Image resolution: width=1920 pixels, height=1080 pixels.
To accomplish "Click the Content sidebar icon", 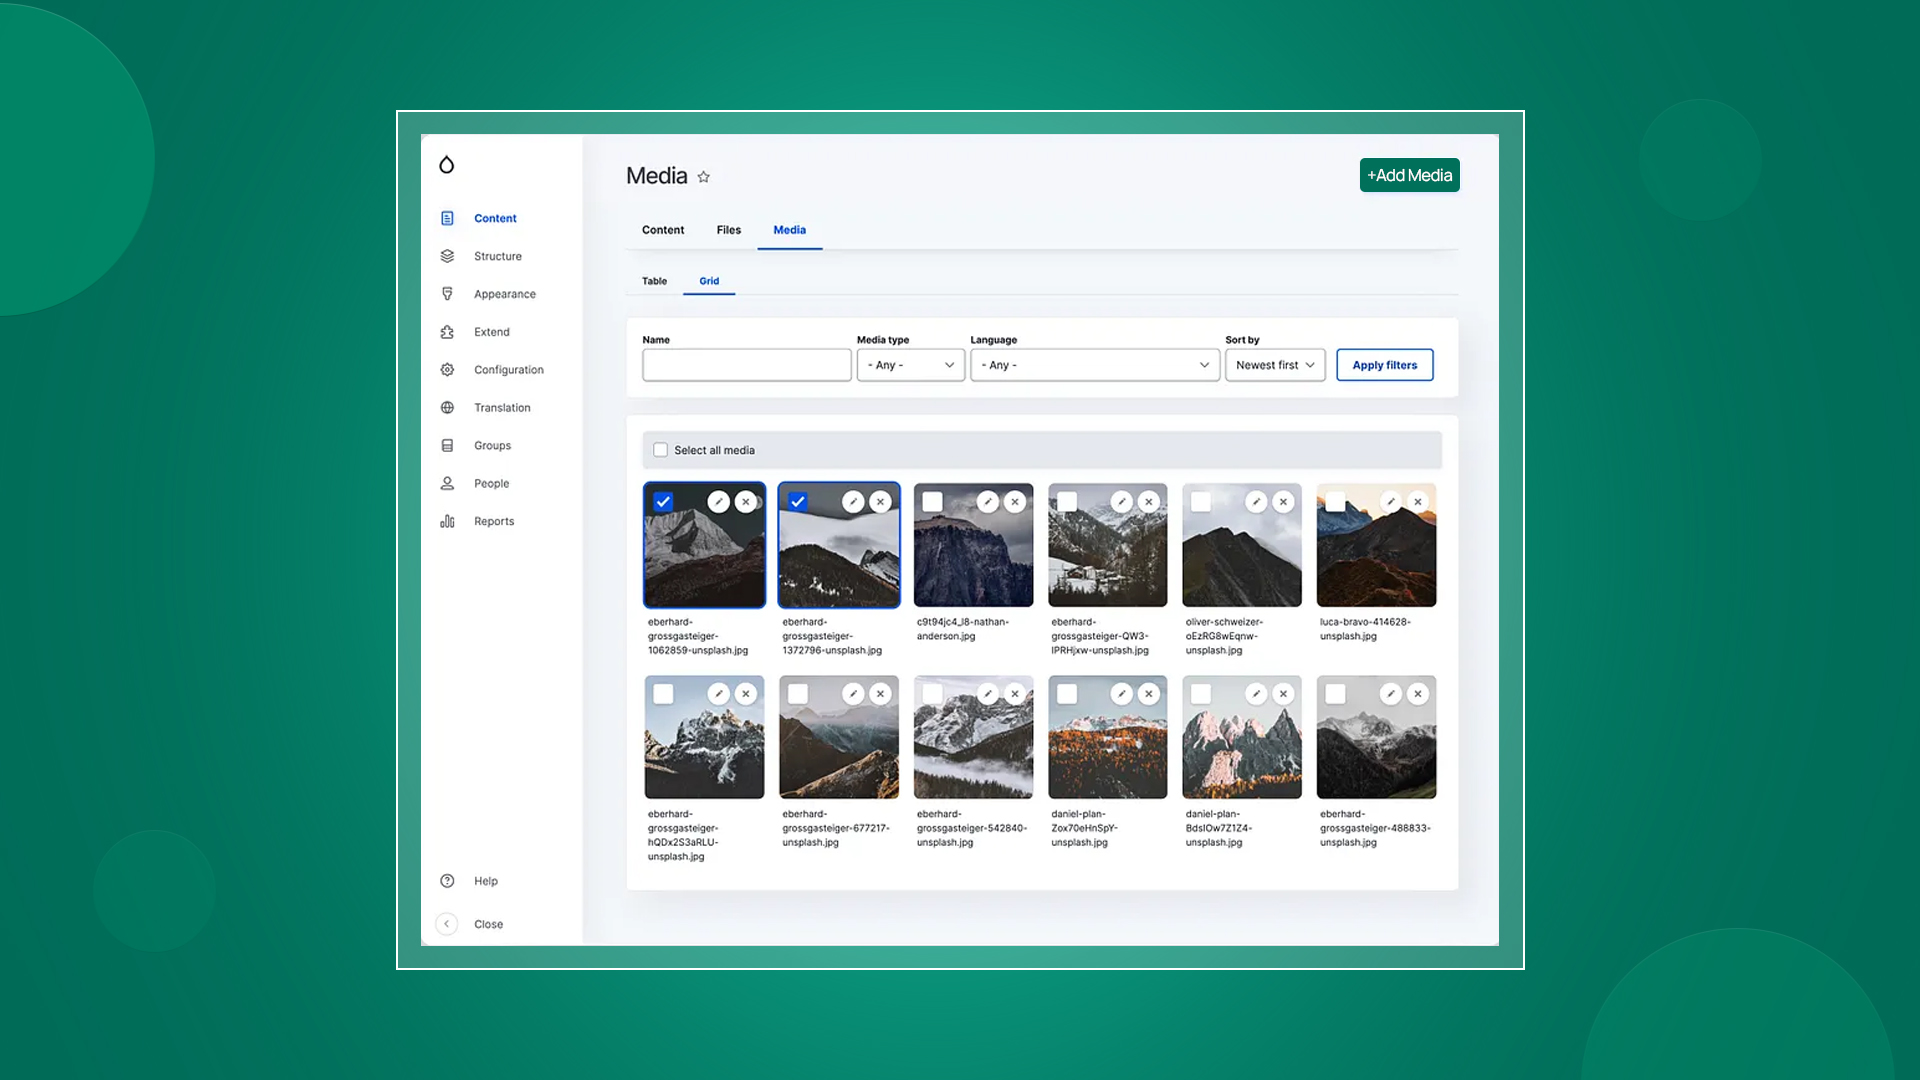I will click(447, 218).
